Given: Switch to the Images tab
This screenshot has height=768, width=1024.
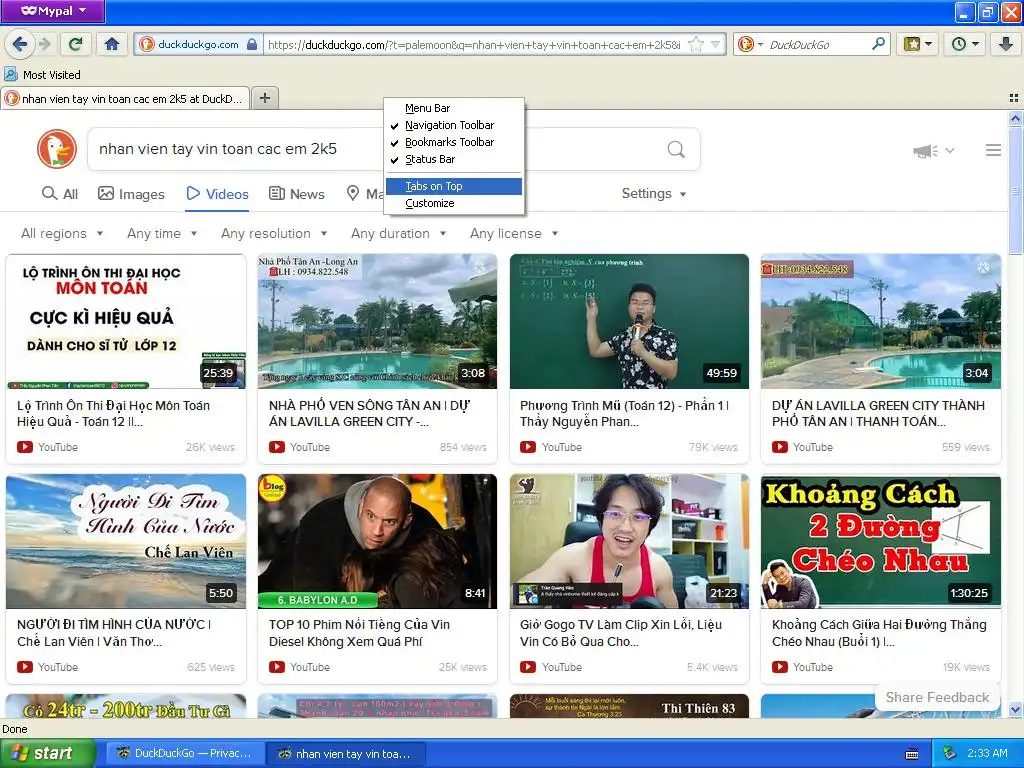Looking at the screenshot, I should click(131, 194).
